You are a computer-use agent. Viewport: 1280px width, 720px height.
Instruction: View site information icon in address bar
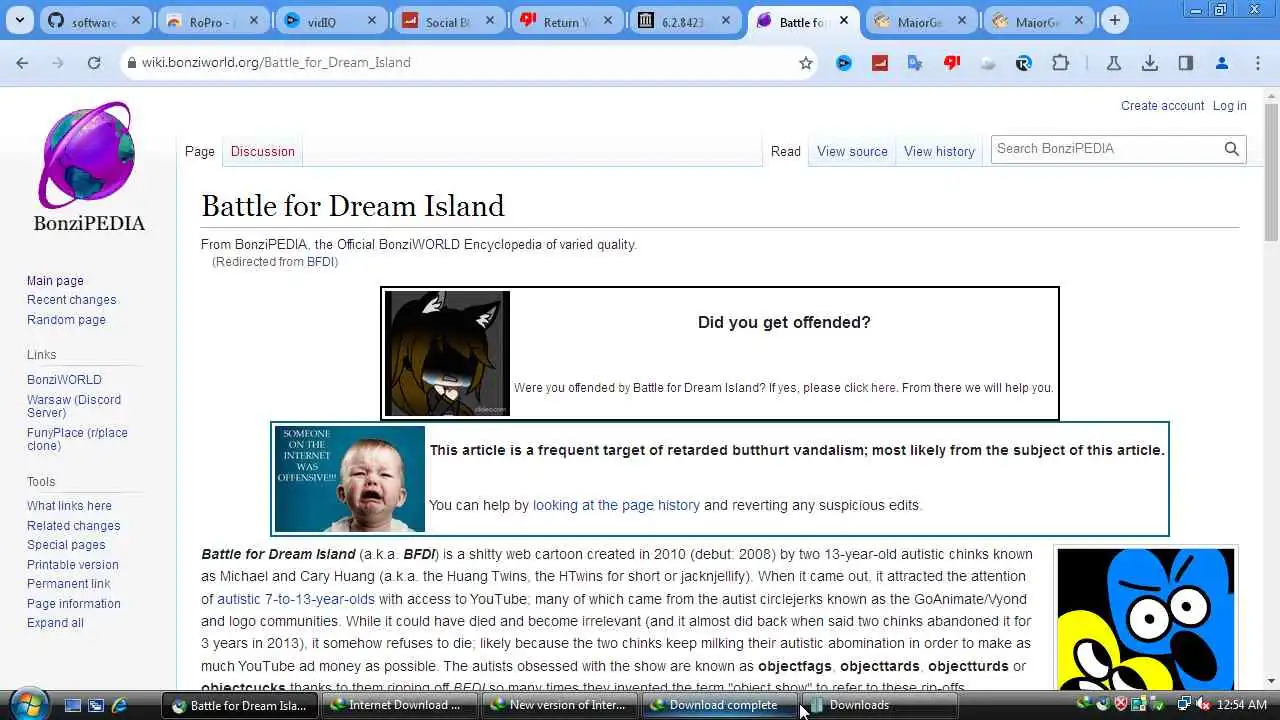click(x=130, y=62)
